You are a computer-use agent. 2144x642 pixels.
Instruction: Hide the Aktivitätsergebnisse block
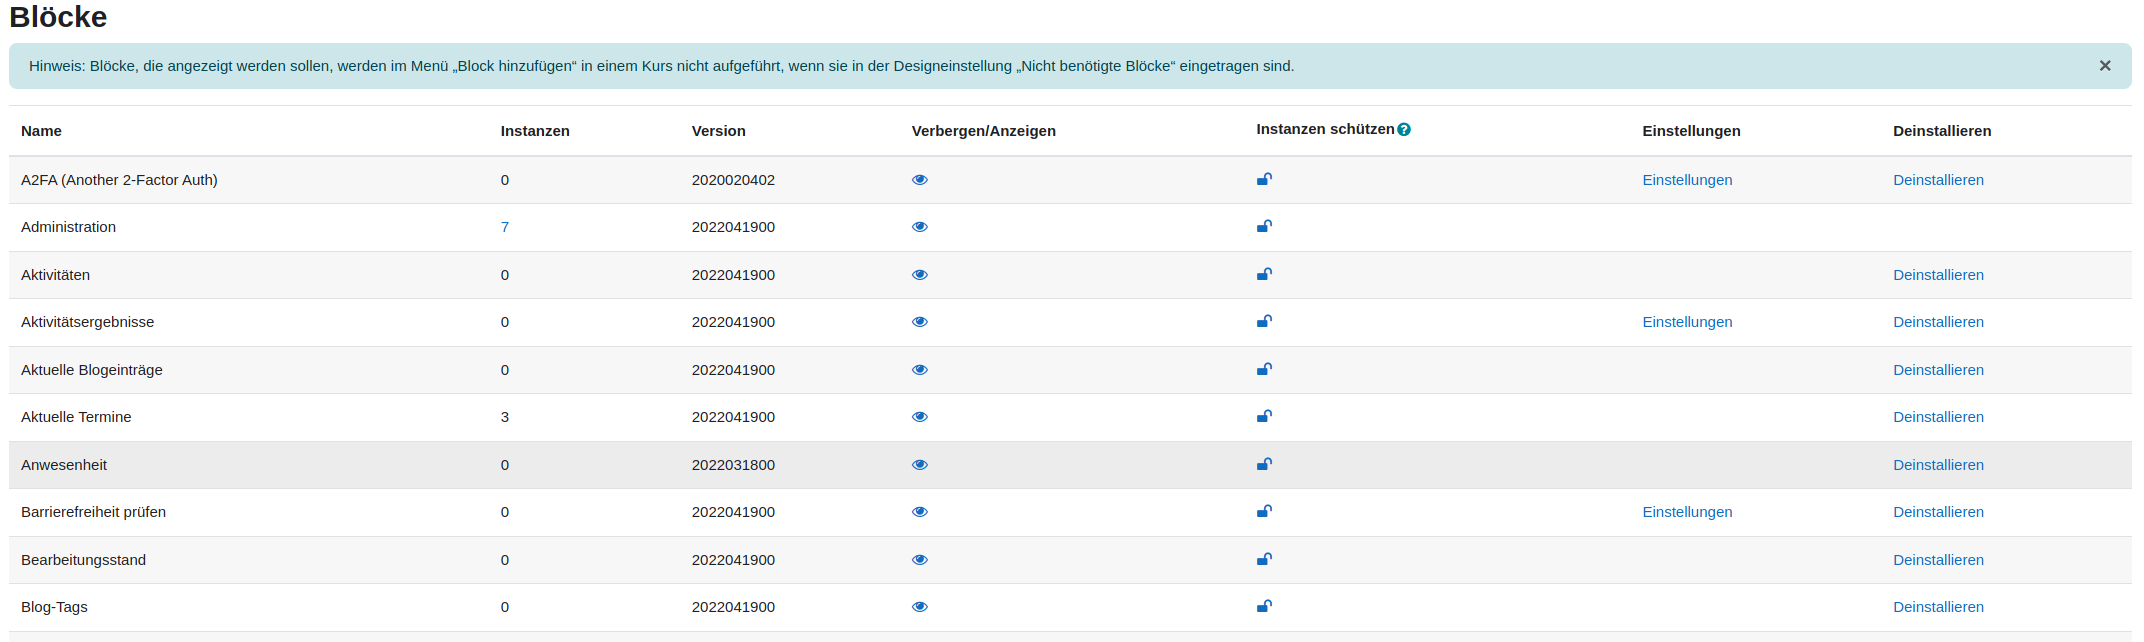pyautogui.click(x=920, y=322)
